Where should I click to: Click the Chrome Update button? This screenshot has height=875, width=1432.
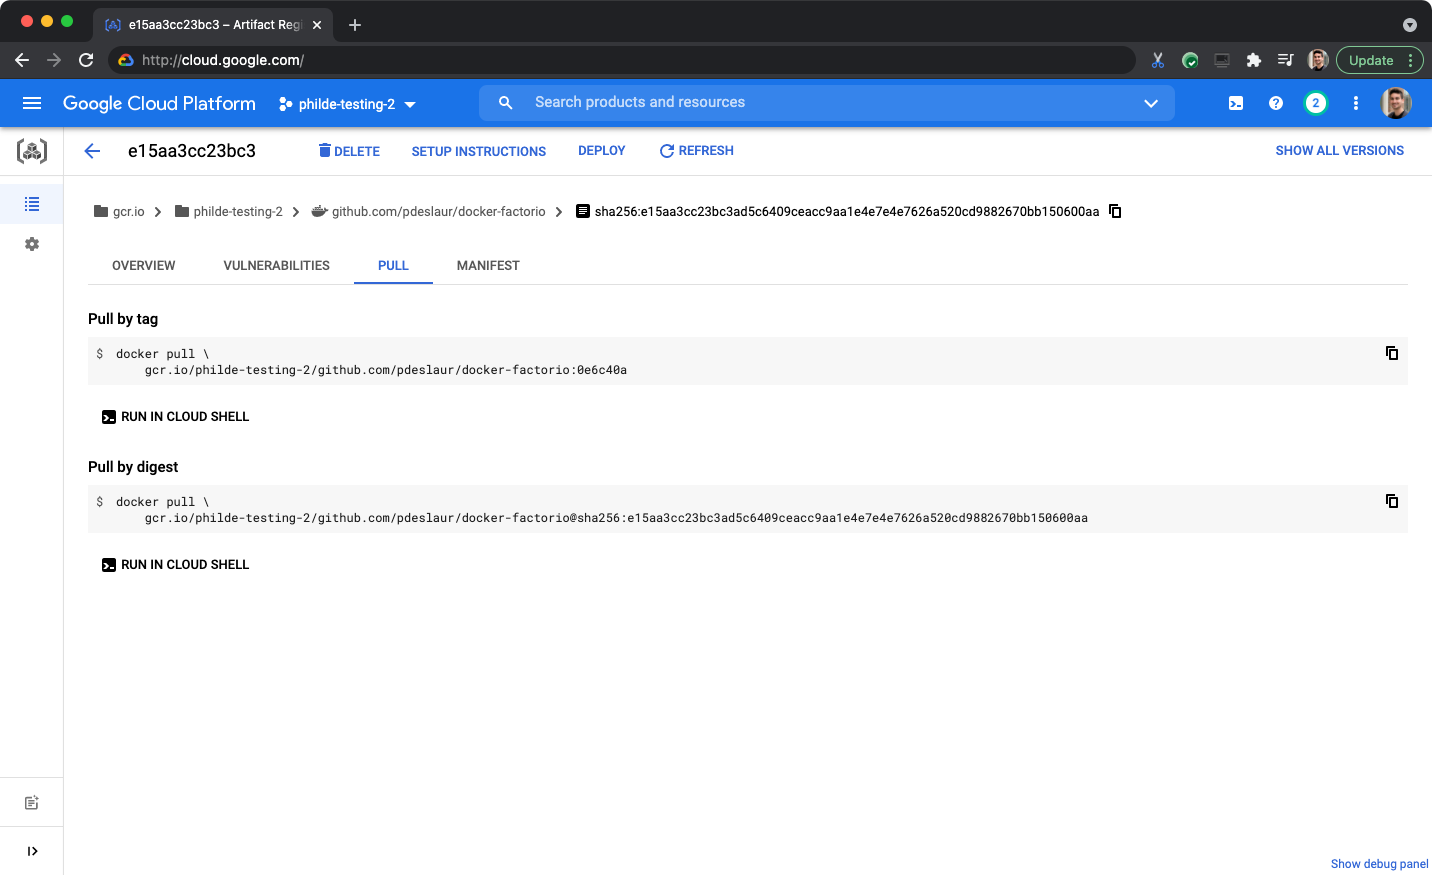1379,60
